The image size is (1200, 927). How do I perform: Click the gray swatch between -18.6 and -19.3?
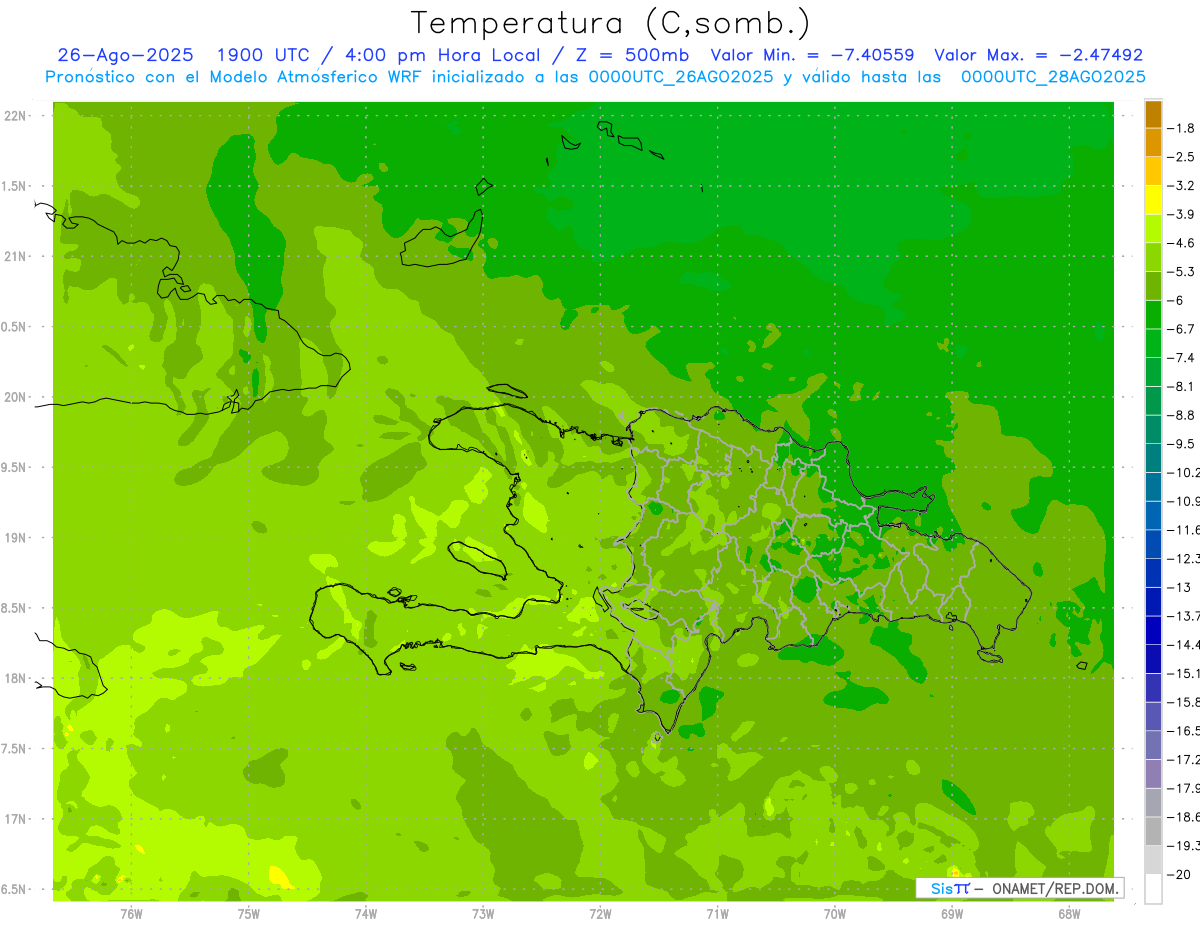click(1153, 831)
